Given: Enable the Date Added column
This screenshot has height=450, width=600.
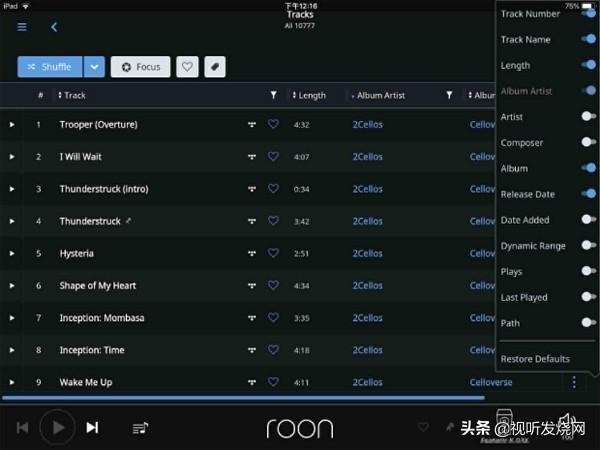Looking at the screenshot, I should point(589,219).
